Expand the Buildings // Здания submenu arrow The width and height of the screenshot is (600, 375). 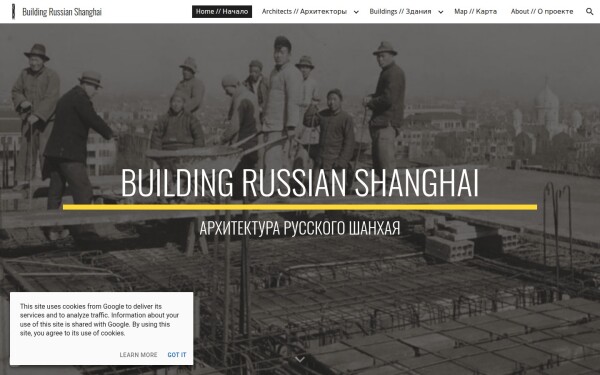(x=440, y=12)
